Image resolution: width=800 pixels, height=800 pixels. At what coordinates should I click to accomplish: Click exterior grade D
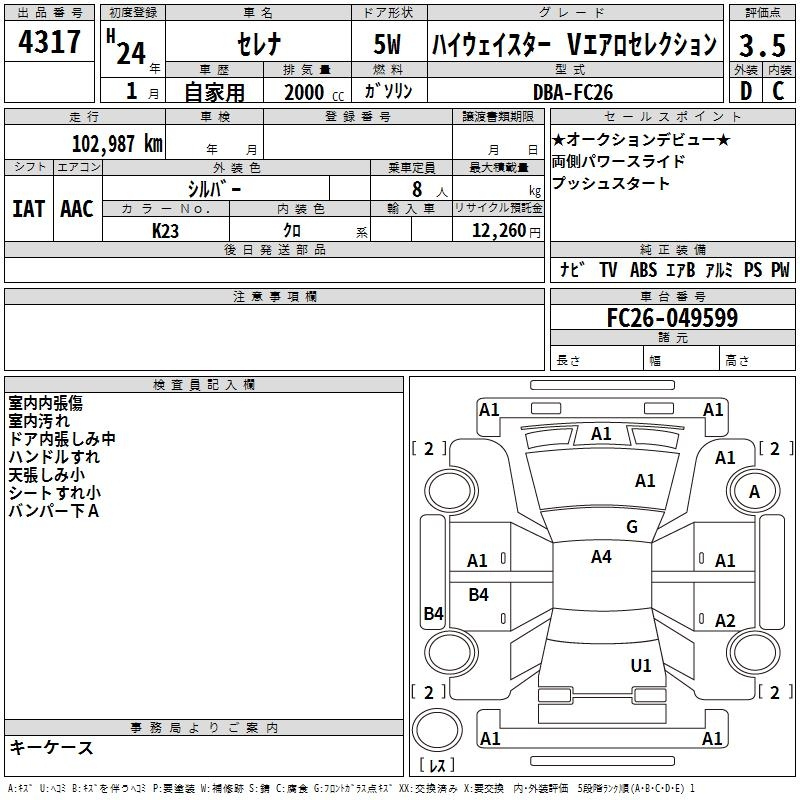pos(746,91)
